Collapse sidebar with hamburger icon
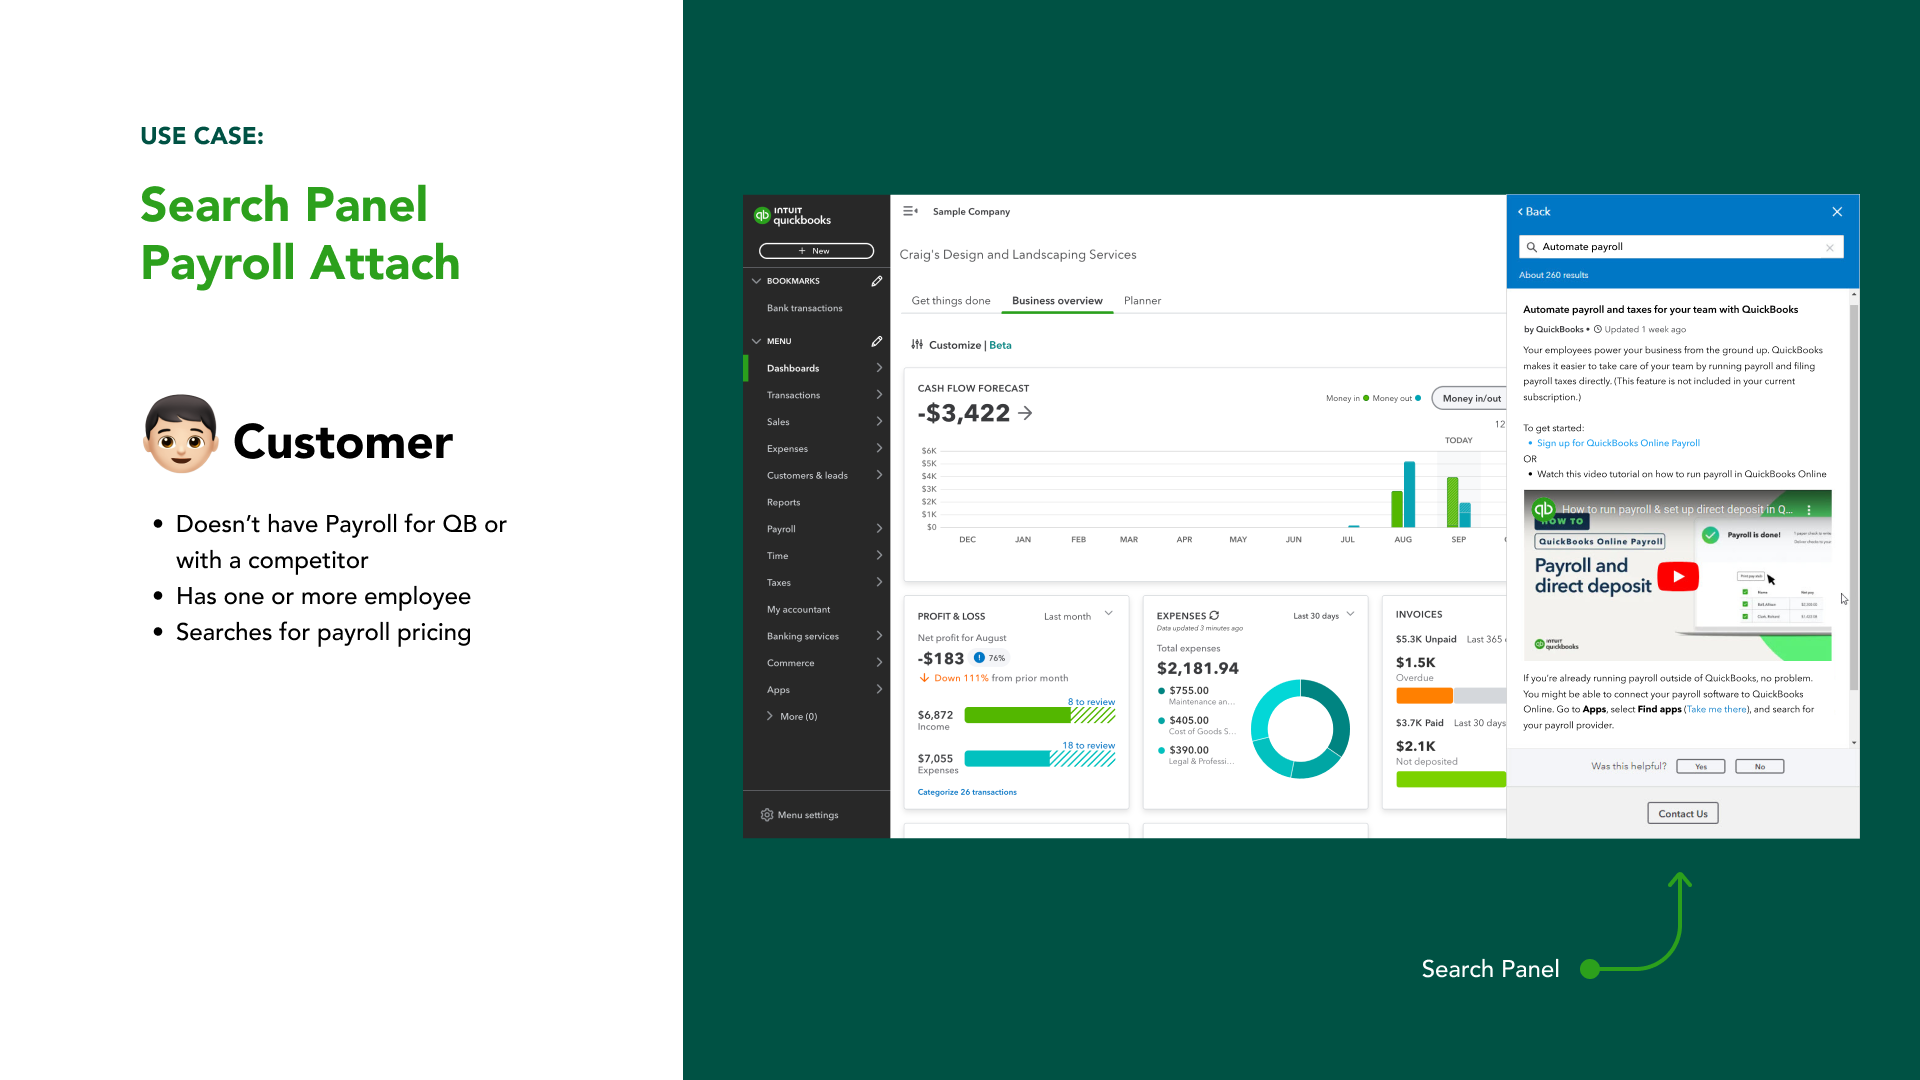This screenshot has width=1920, height=1080. [910, 211]
